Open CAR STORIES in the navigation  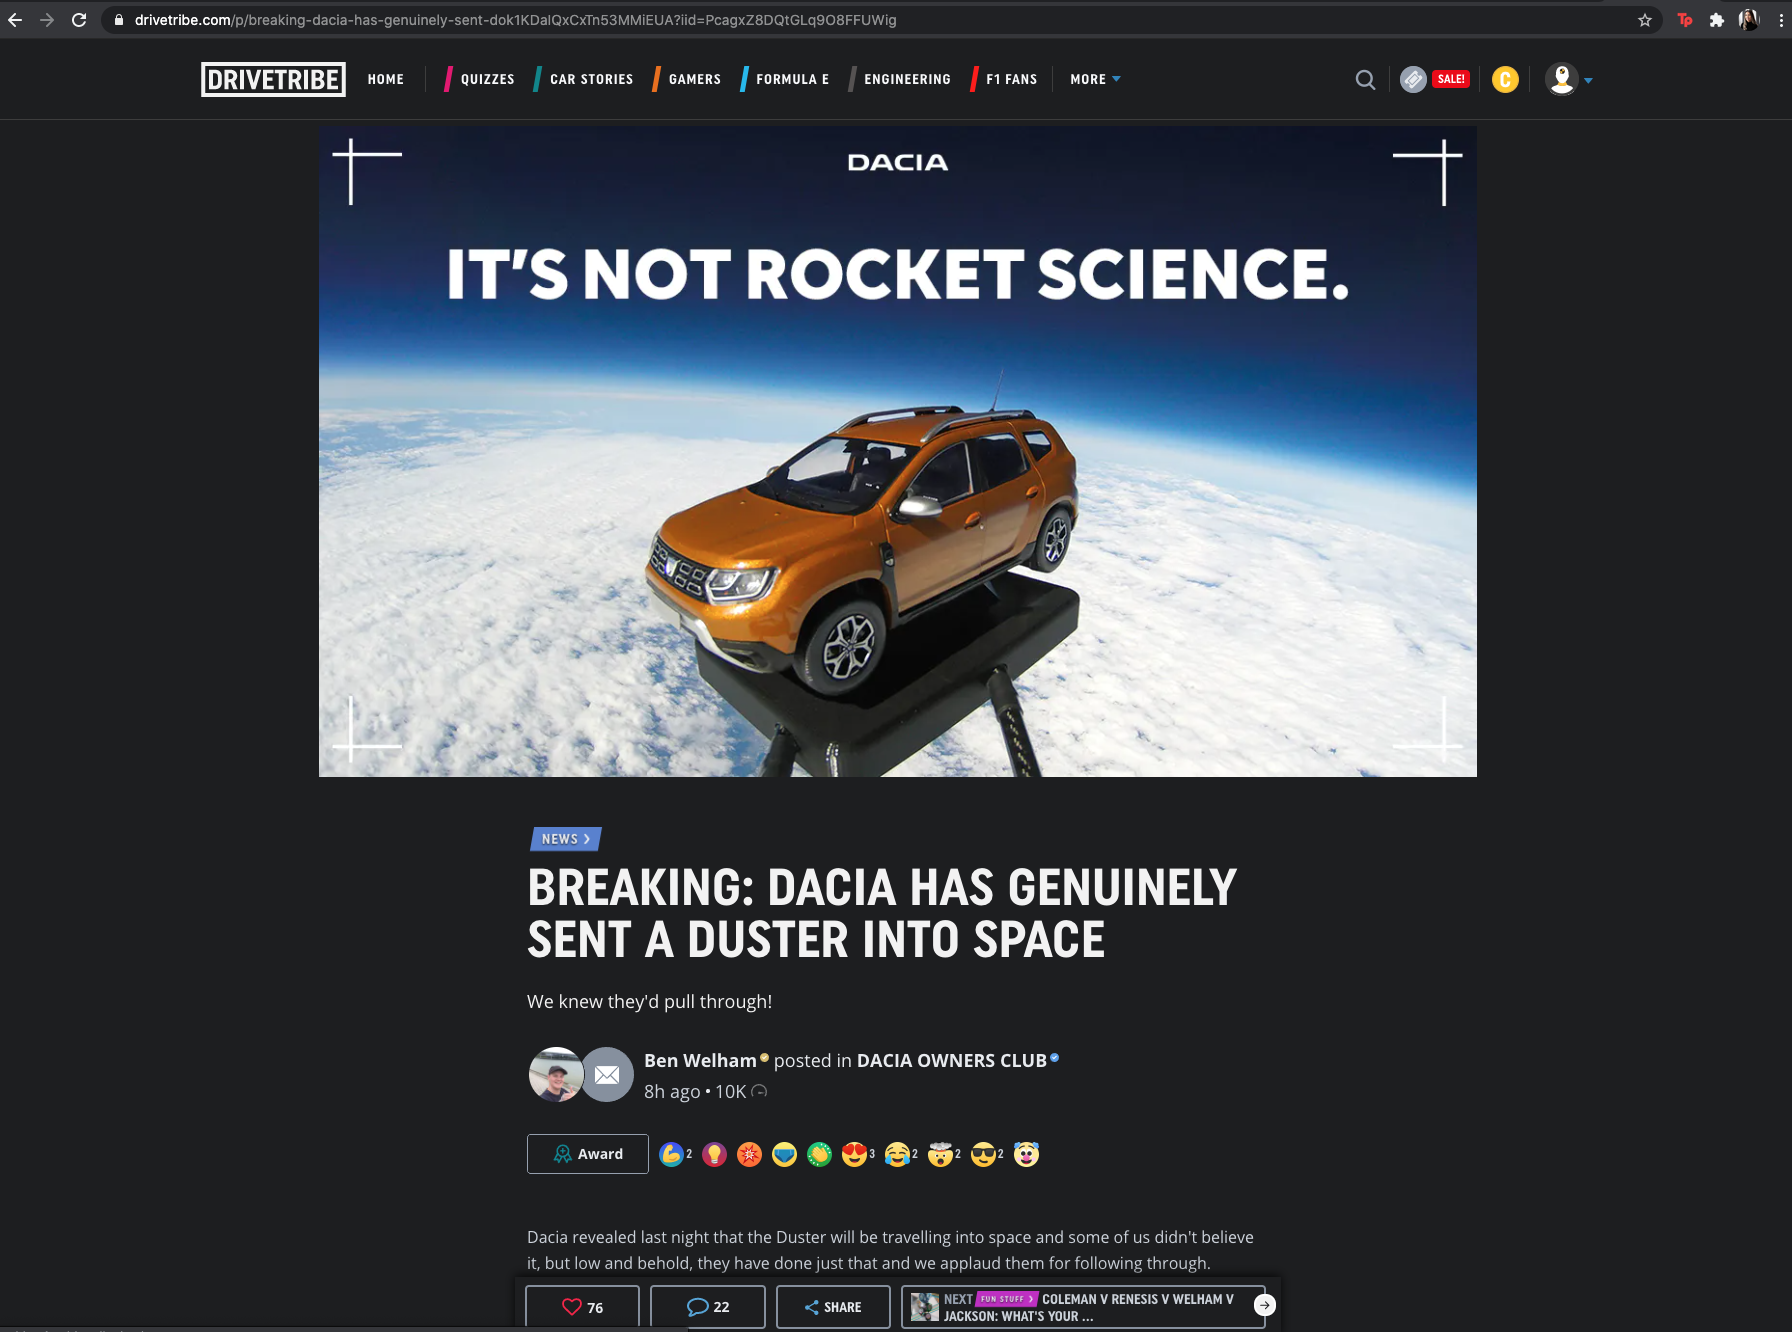point(591,79)
